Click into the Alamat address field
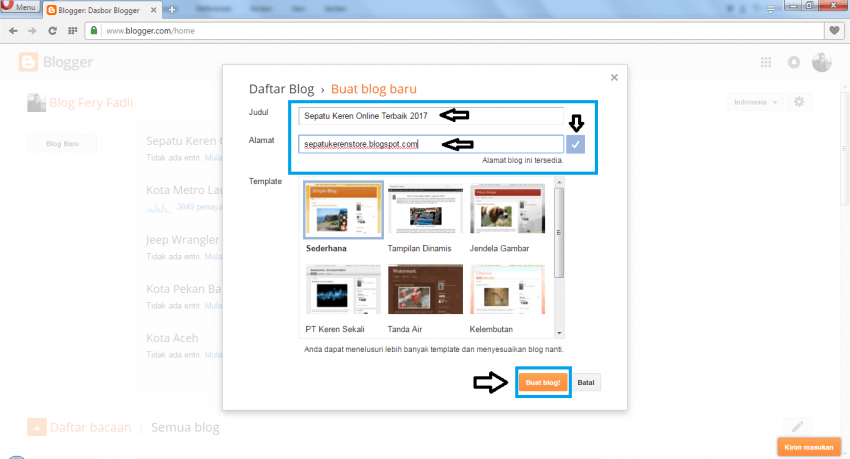 click(431, 144)
